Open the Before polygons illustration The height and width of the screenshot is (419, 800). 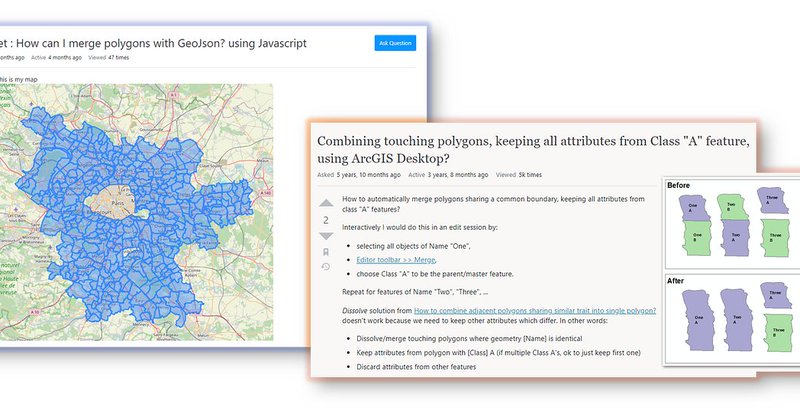[733, 224]
